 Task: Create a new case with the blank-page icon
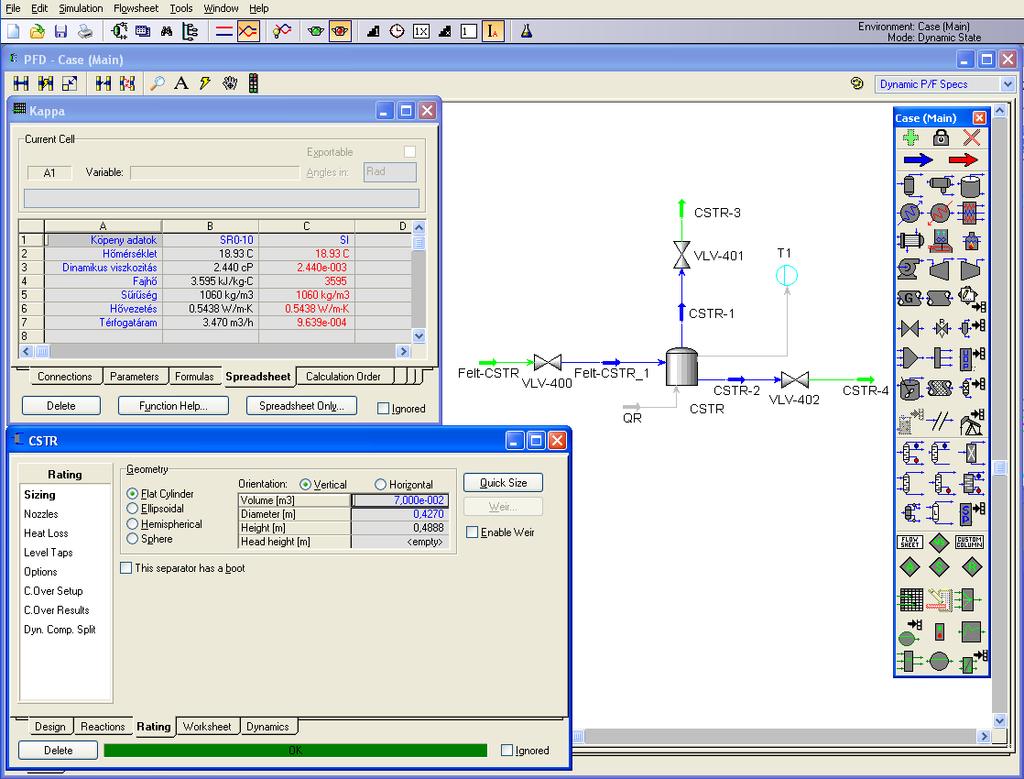(x=13, y=31)
